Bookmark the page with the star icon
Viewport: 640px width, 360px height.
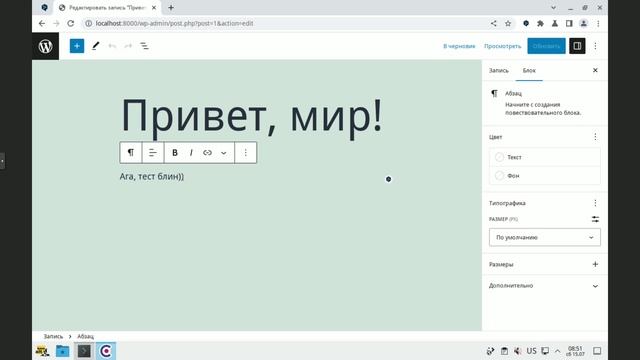point(508,23)
